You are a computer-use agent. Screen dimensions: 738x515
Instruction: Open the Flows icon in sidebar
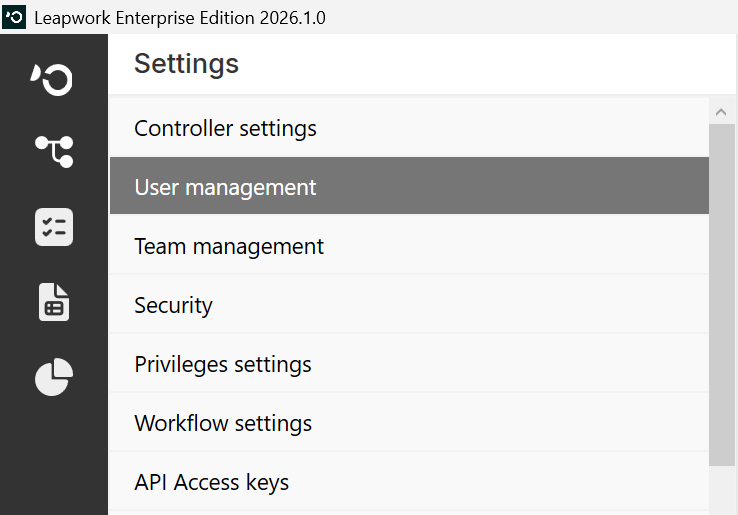(54, 152)
